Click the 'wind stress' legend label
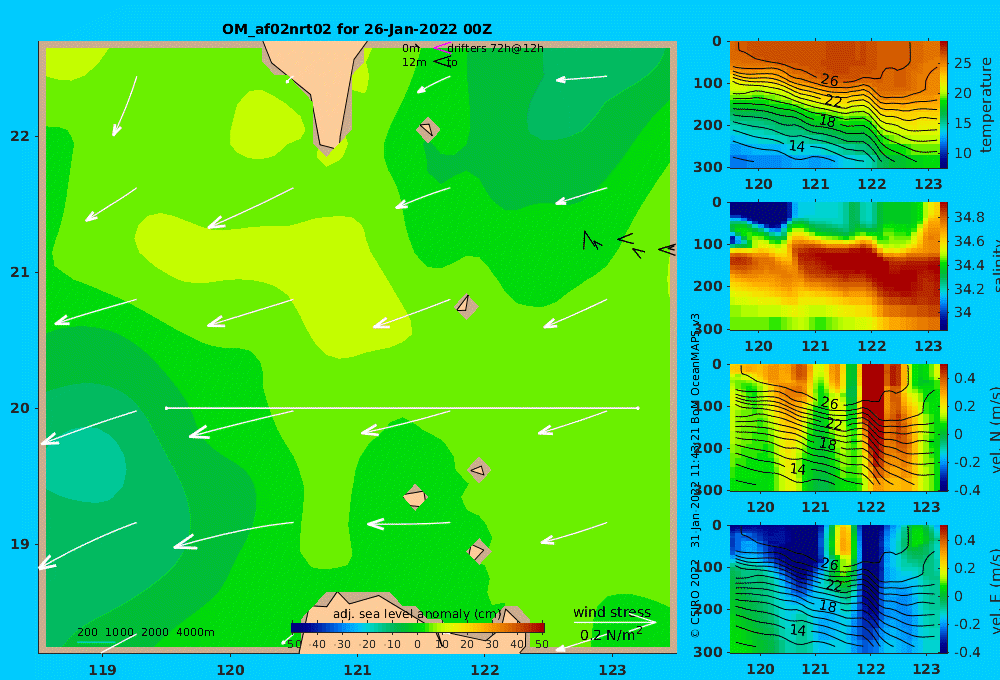The image size is (1000, 680). [x=612, y=612]
